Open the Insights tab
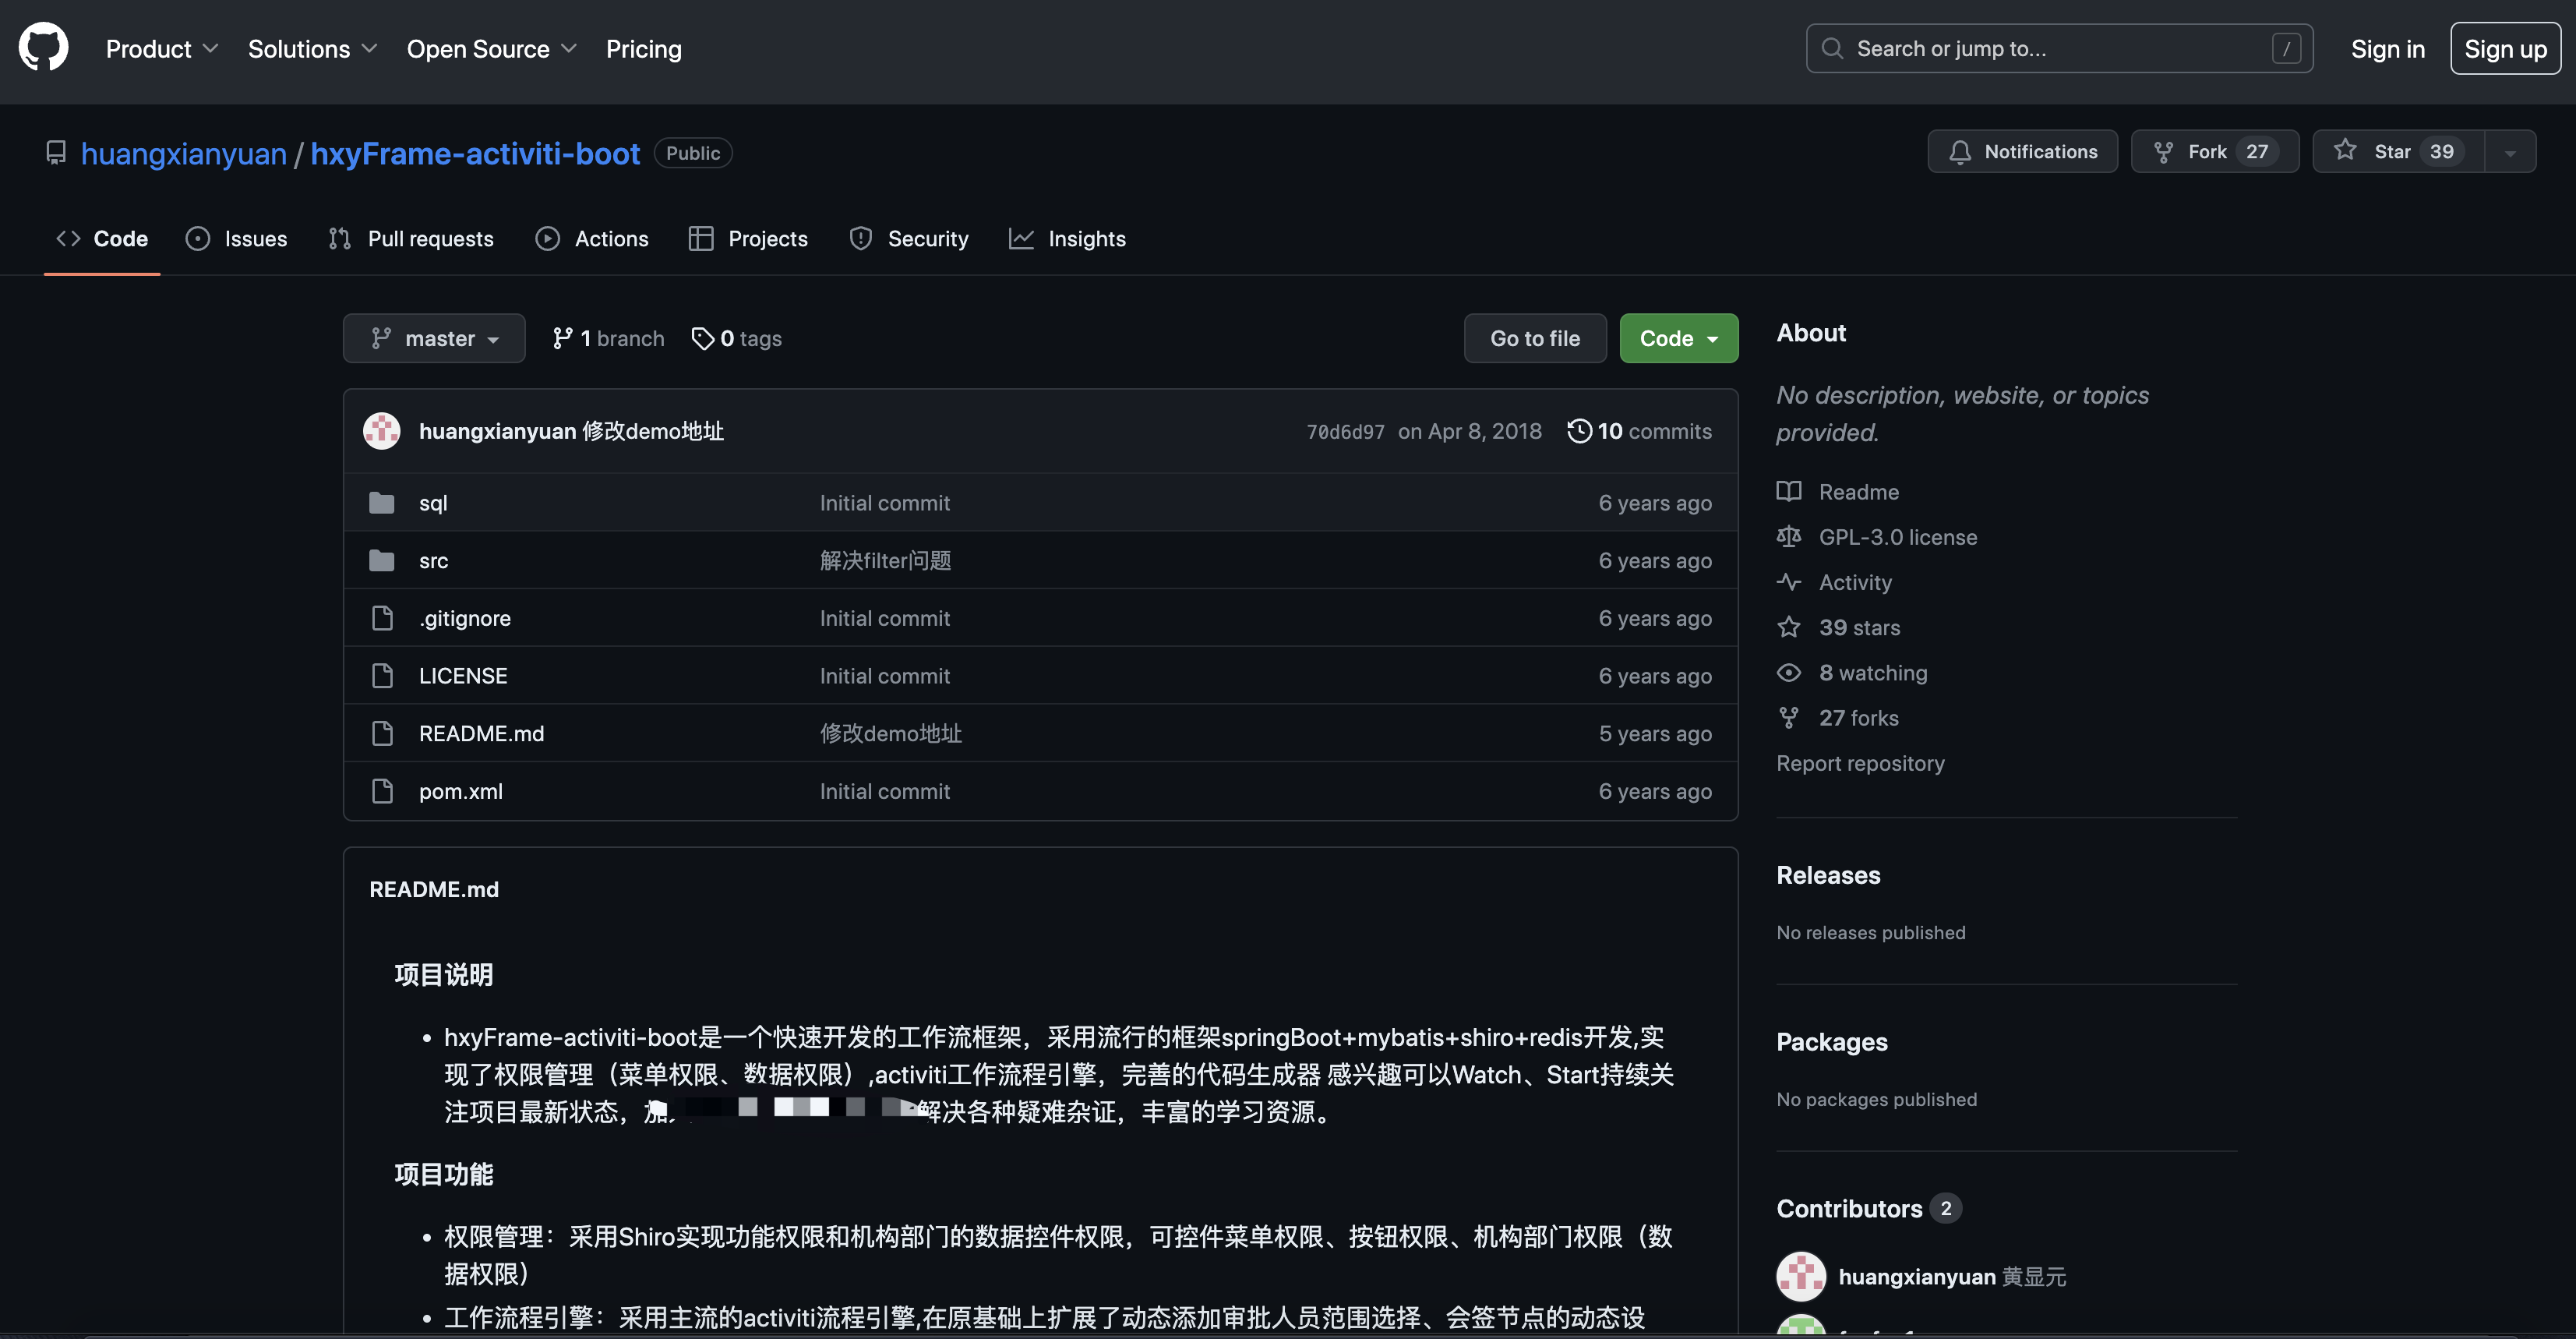2576x1339 pixels. coord(1067,239)
